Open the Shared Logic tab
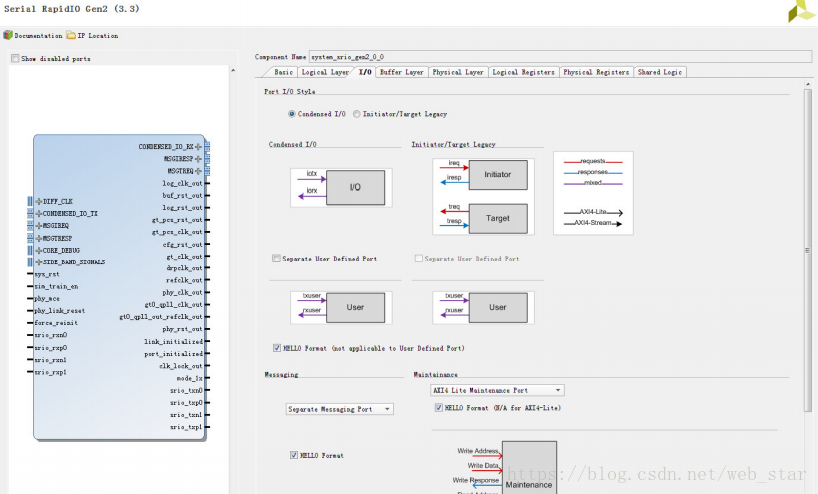The image size is (818, 494). (660, 72)
